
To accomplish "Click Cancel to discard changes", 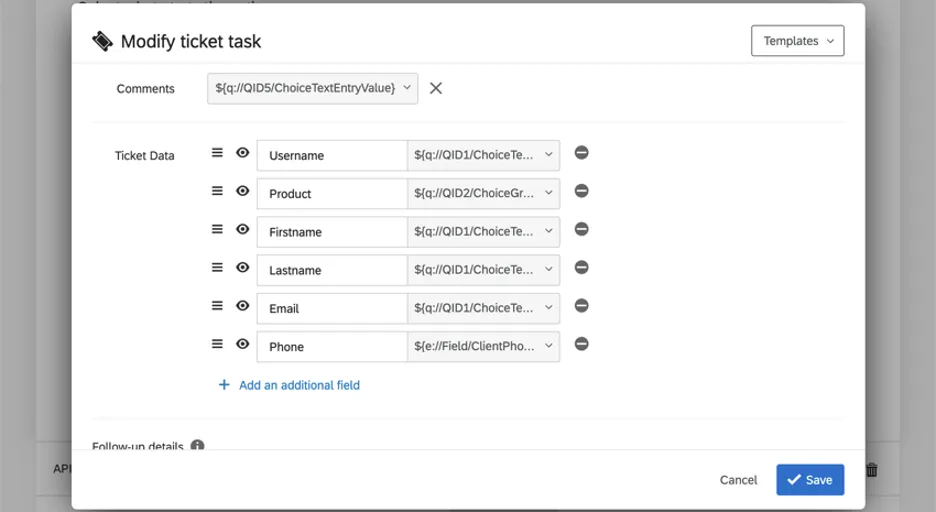I will [738, 480].
